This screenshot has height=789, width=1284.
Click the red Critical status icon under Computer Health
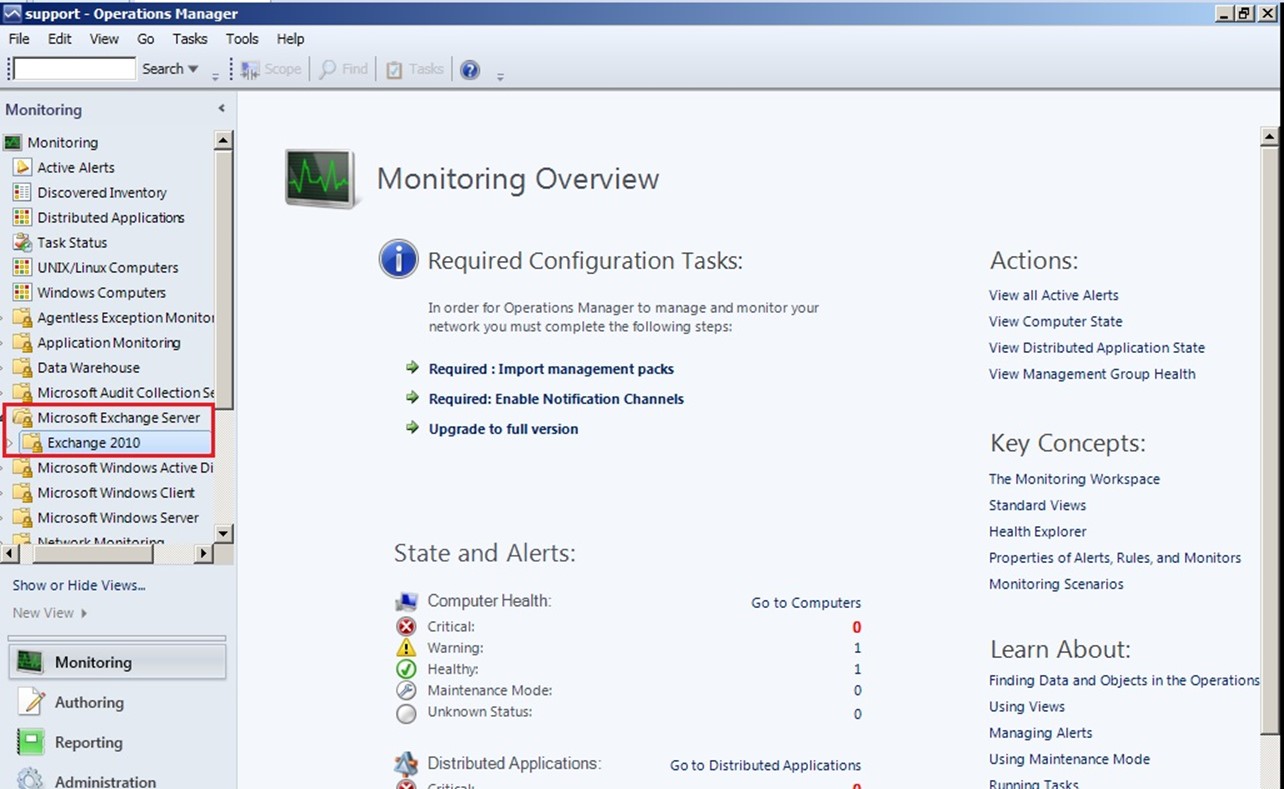(406, 627)
